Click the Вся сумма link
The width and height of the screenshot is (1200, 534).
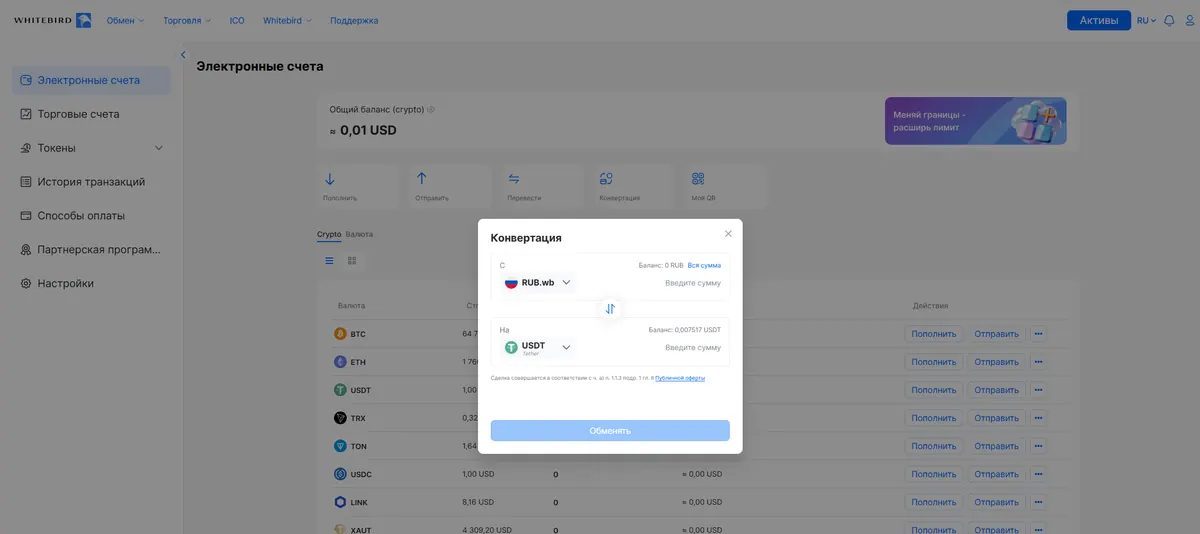(704, 266)
